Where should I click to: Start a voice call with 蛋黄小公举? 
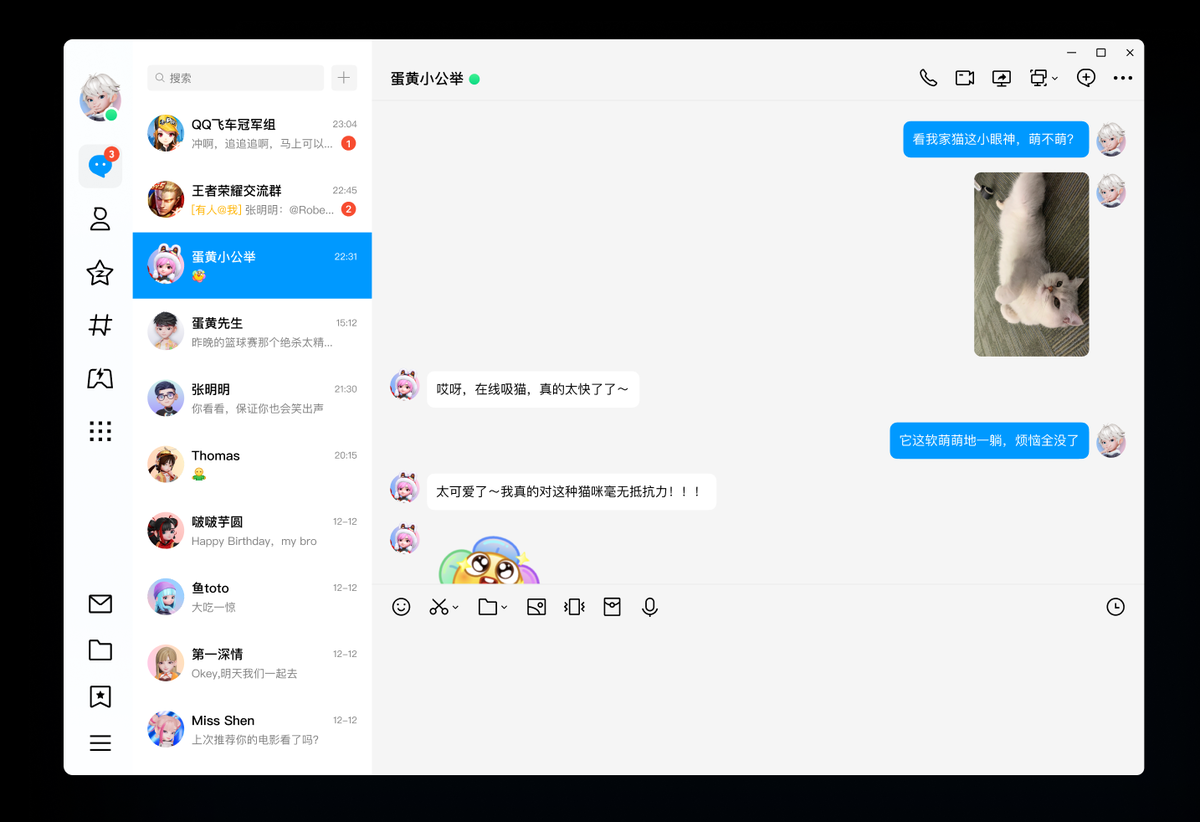(x=928, y=77)
